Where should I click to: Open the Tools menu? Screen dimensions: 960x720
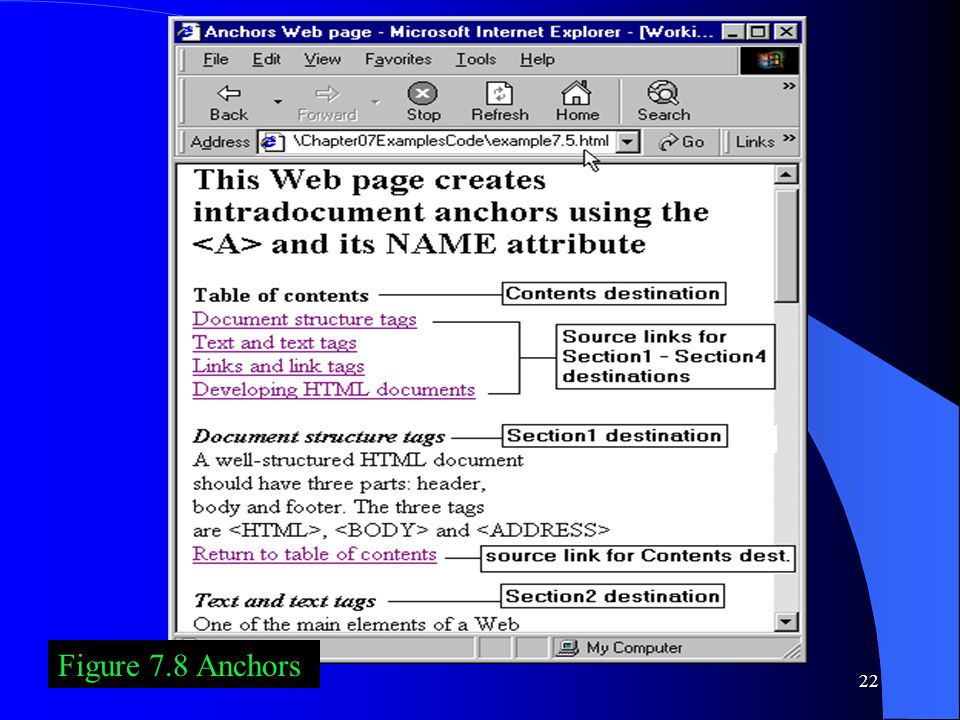[x=476, y=59]
